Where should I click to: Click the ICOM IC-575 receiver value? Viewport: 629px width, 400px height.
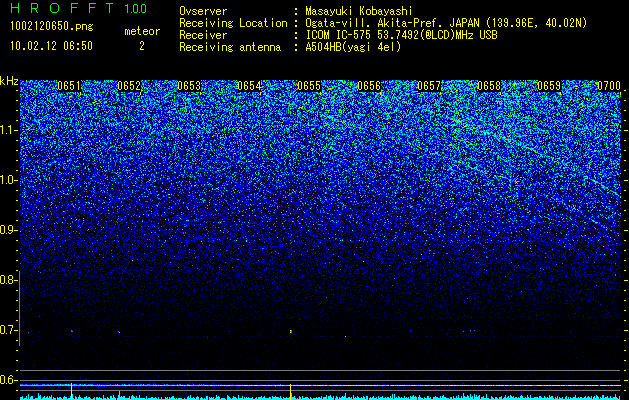(401, 35)
